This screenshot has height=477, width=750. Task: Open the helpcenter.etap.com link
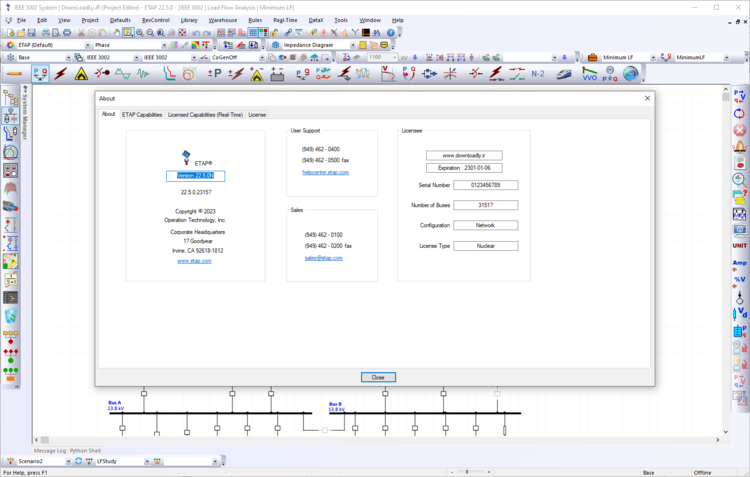coord(325,172)
